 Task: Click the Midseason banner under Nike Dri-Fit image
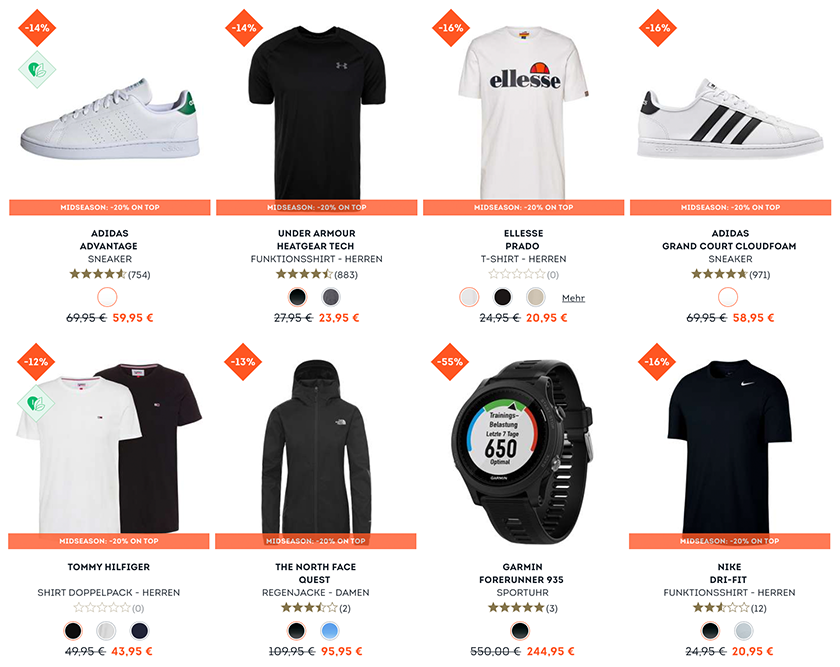tap(729, 541)
